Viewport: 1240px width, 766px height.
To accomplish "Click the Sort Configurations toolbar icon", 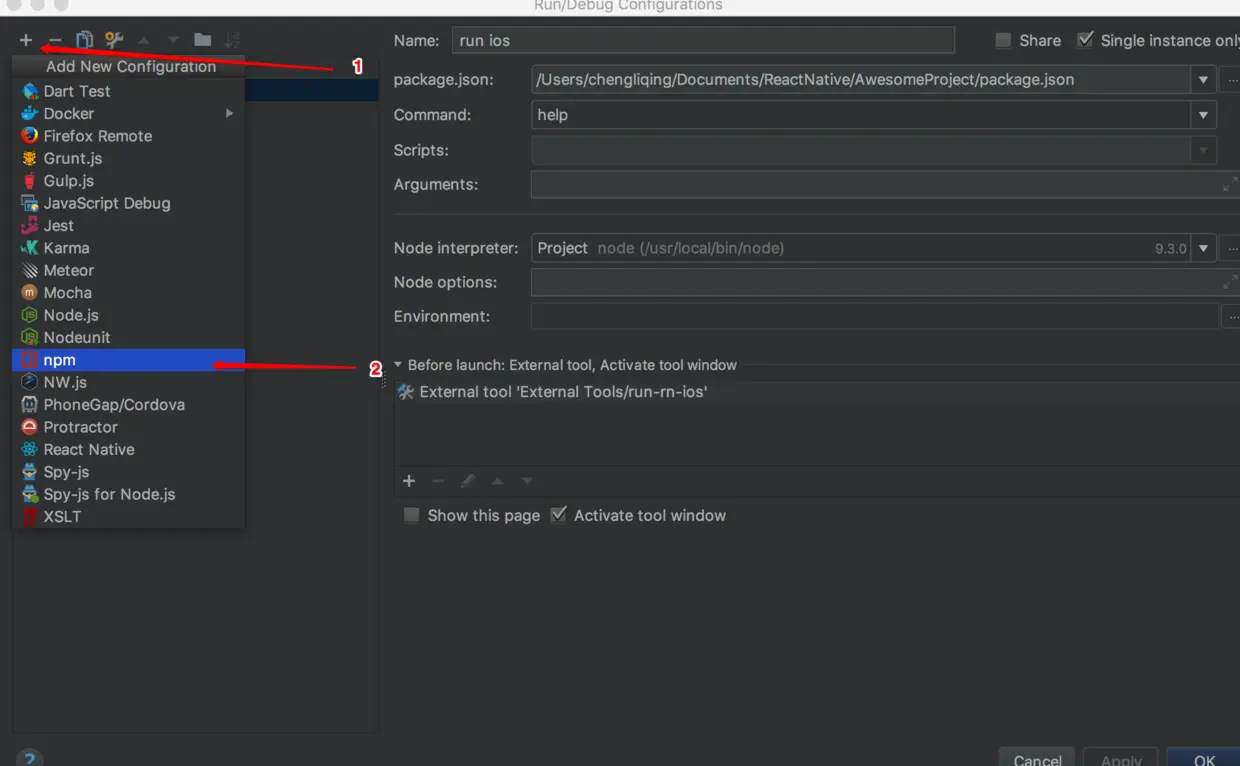I will 232,40.
